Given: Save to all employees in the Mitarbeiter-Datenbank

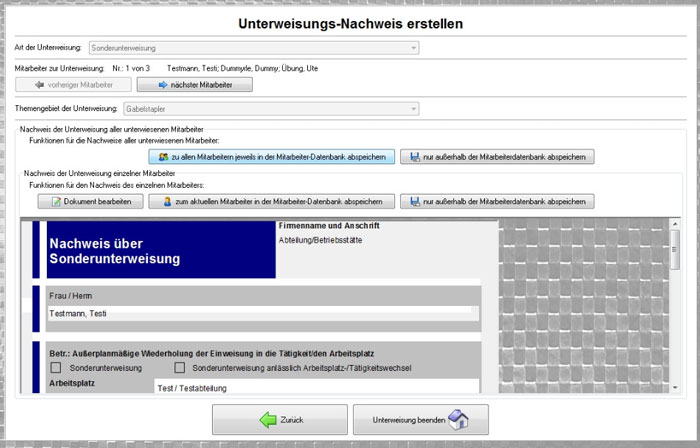Looking at the screenshot, I should click(x=271, y=157).
